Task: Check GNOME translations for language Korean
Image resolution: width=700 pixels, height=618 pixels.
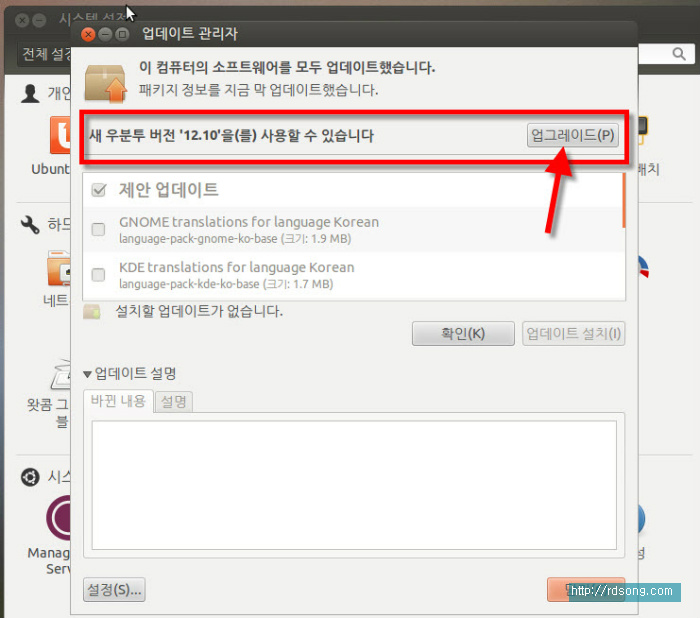Action: [98, 229]
